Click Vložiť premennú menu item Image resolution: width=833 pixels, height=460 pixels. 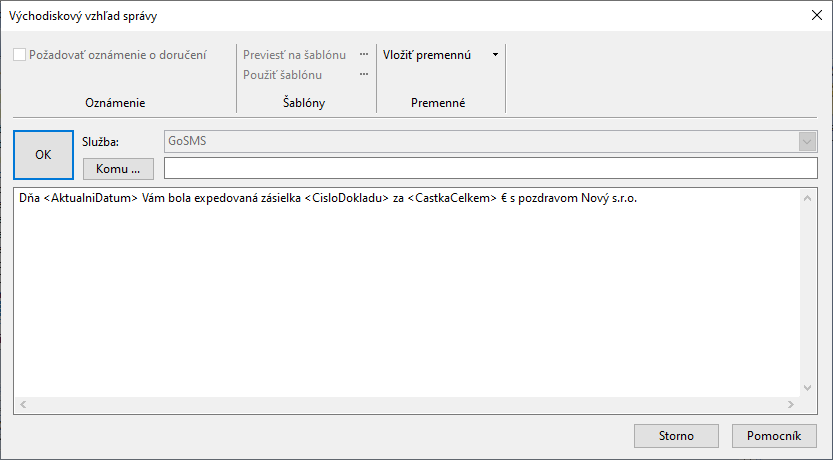pos(427,55)
